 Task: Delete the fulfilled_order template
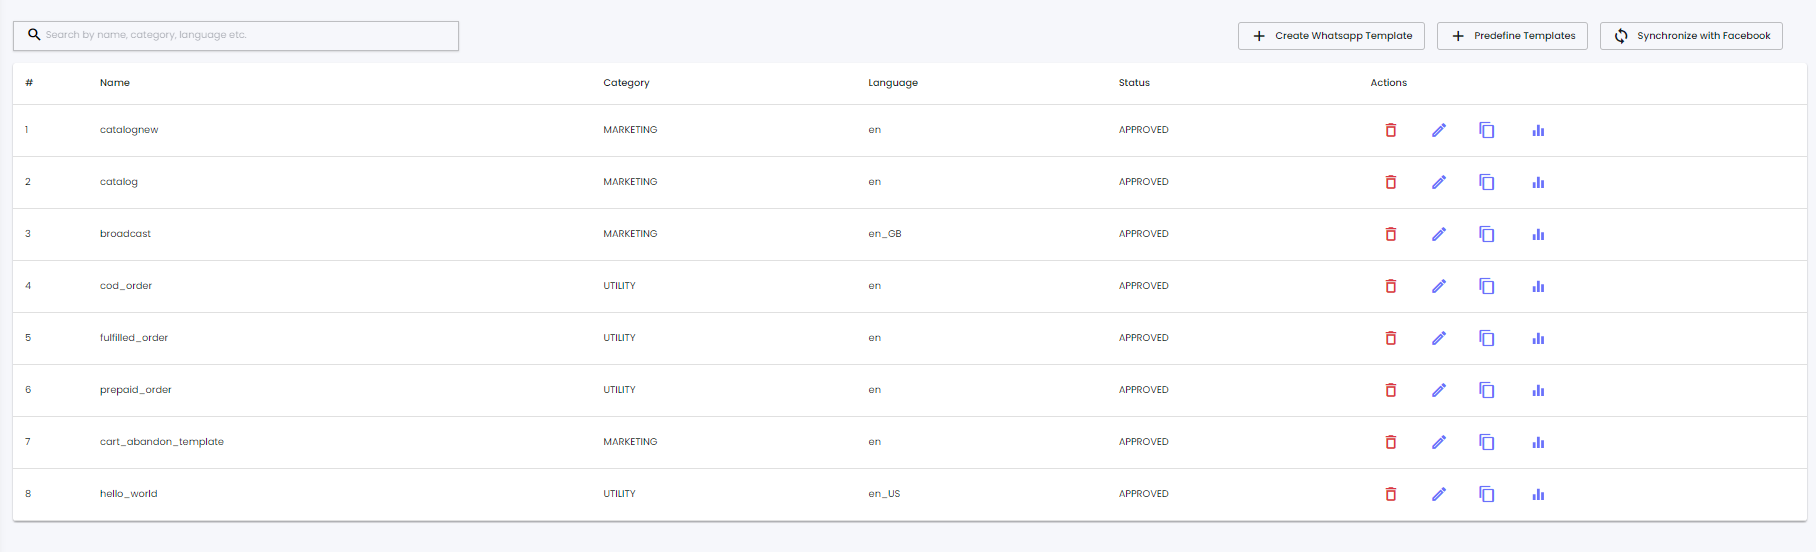[x=1390, y=338]
